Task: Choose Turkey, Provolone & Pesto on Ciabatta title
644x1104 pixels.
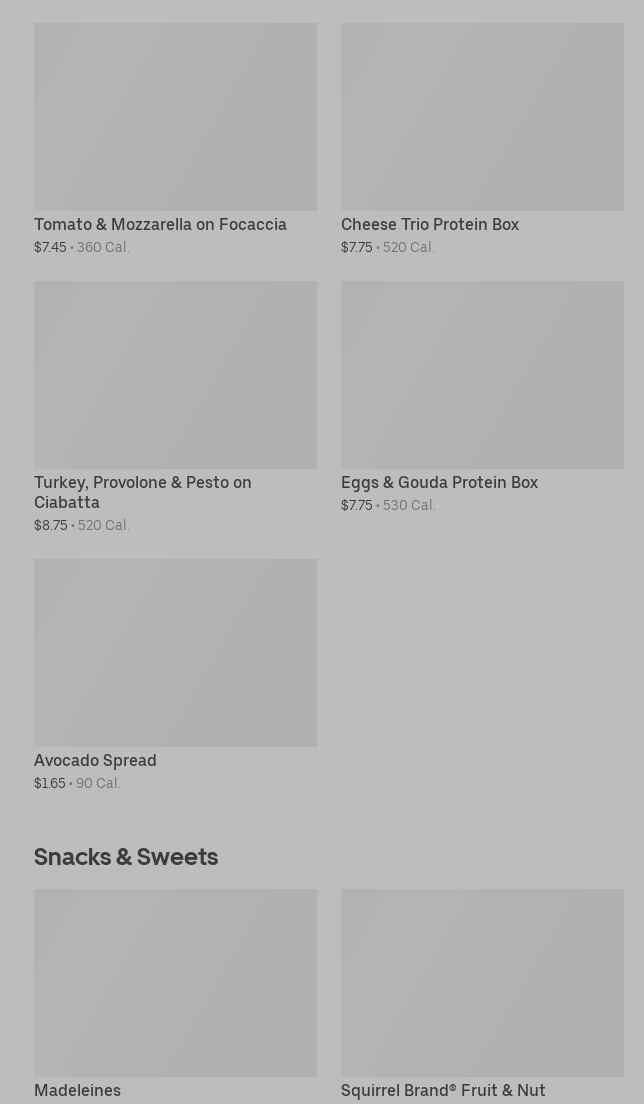Action: click(143, 492)
